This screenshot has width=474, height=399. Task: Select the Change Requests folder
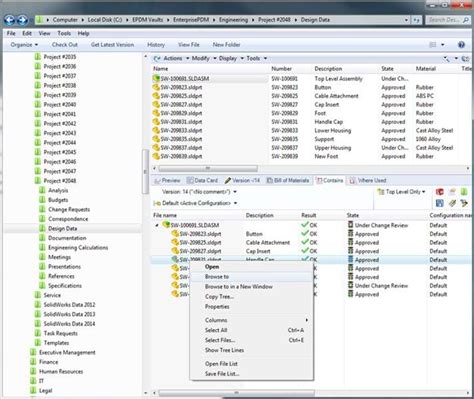pyautogui.click(x=69, y=209)
